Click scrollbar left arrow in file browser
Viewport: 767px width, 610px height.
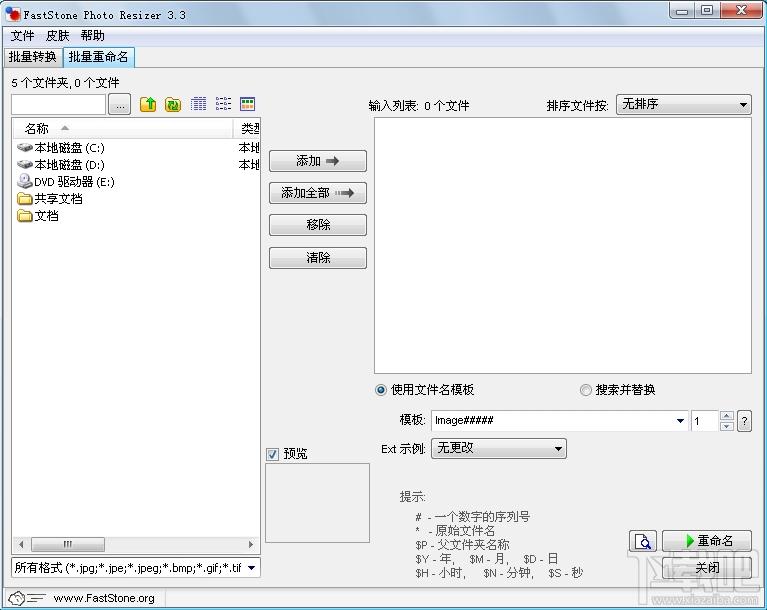click(21, 544)
